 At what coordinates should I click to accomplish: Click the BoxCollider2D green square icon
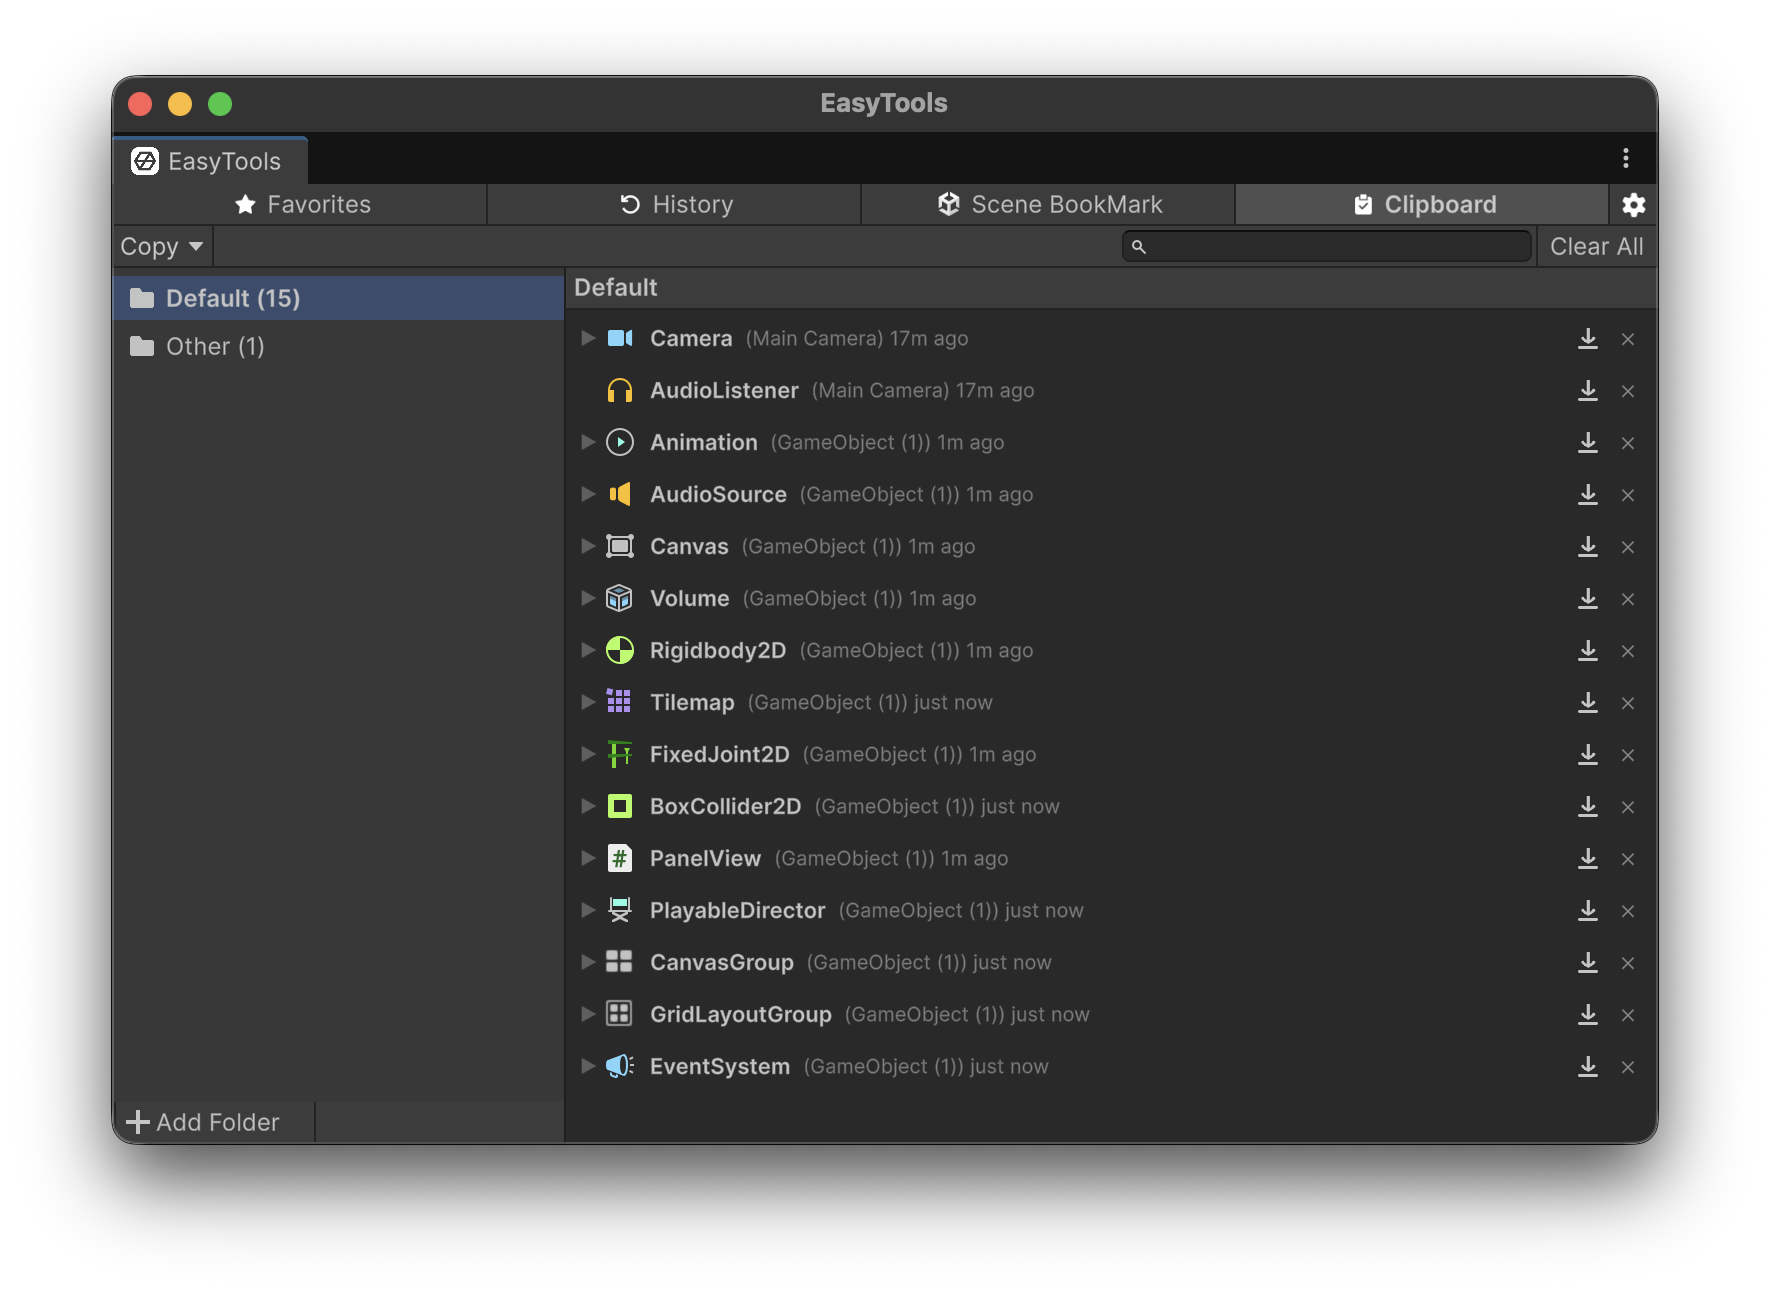pyautogui.click(x=620, y=806)
